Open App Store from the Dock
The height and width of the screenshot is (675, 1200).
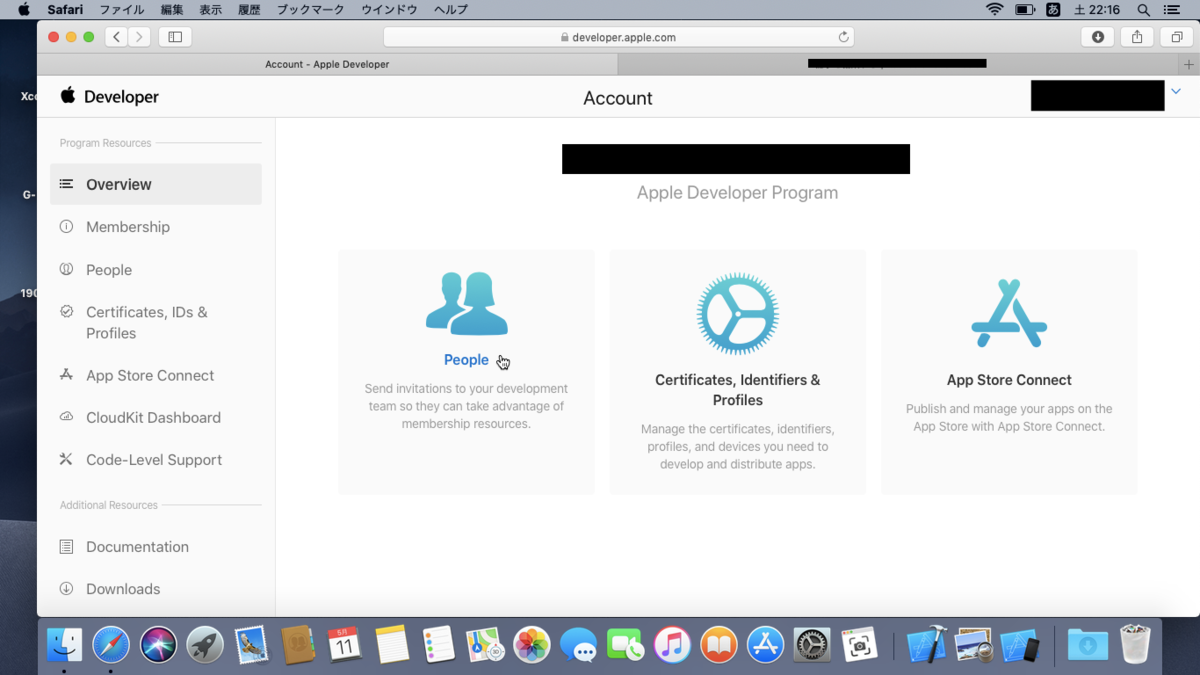[766, 645]
